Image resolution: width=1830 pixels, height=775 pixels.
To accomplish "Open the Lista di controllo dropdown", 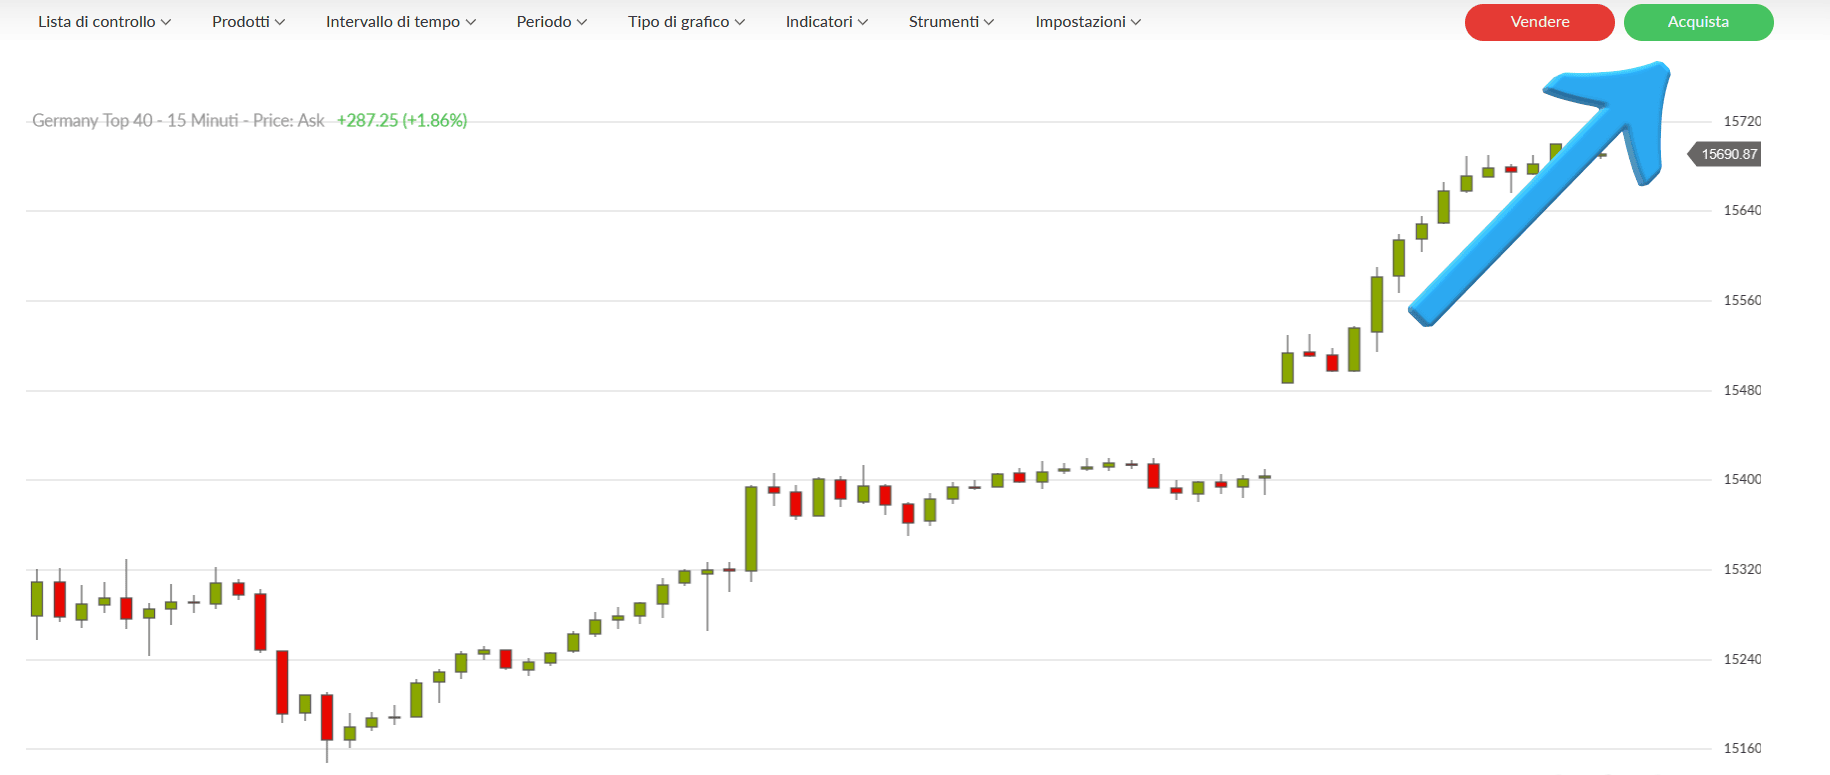I will (x=104, y=22).
